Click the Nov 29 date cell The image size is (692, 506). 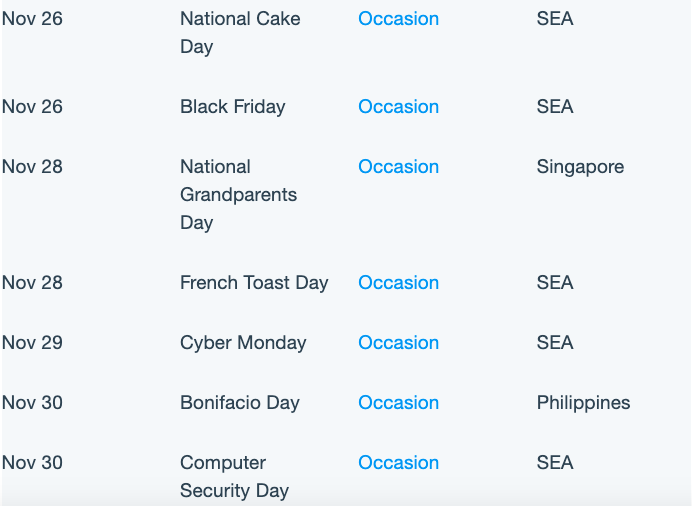pyautogui.click(x=32, y=342)
